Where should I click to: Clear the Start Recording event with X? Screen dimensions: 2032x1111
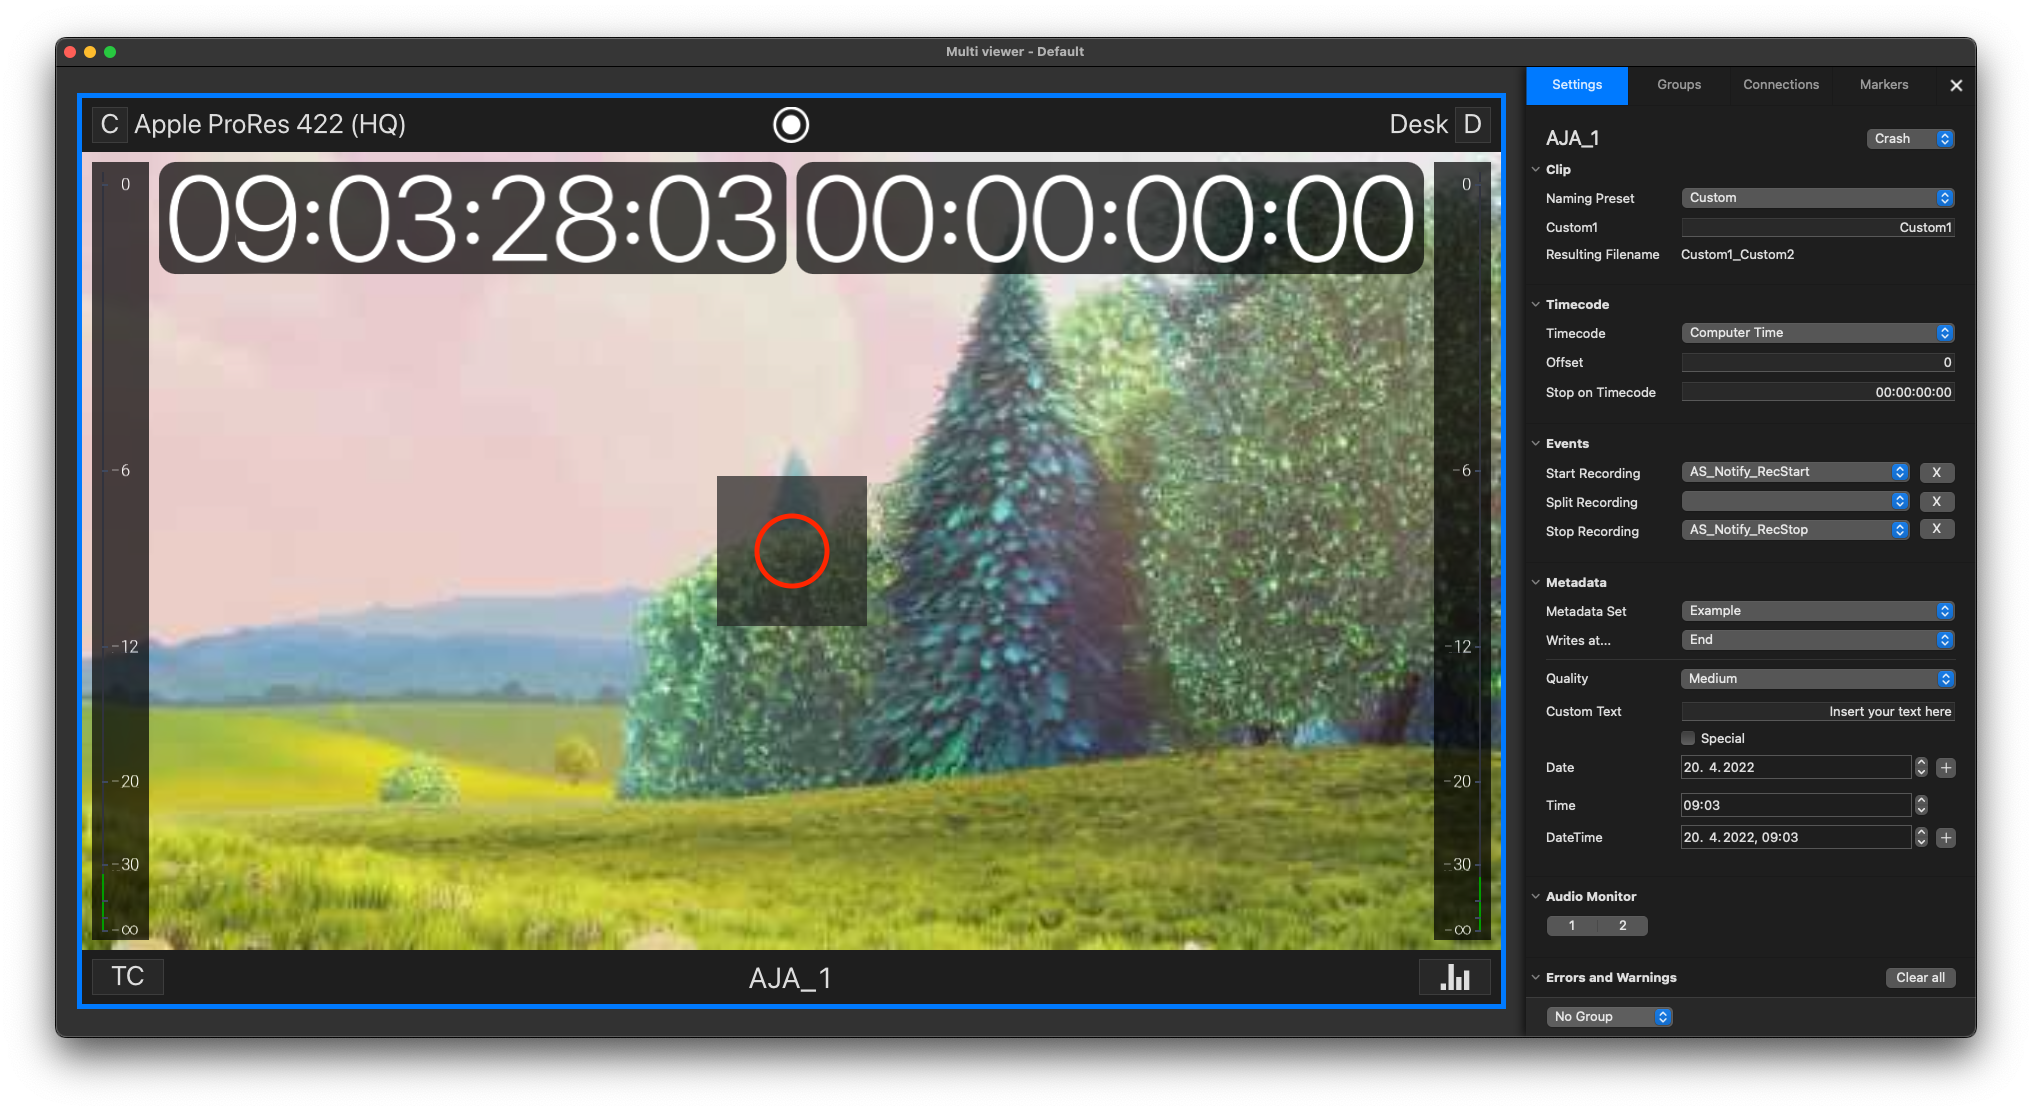(x=1936, y=472)
